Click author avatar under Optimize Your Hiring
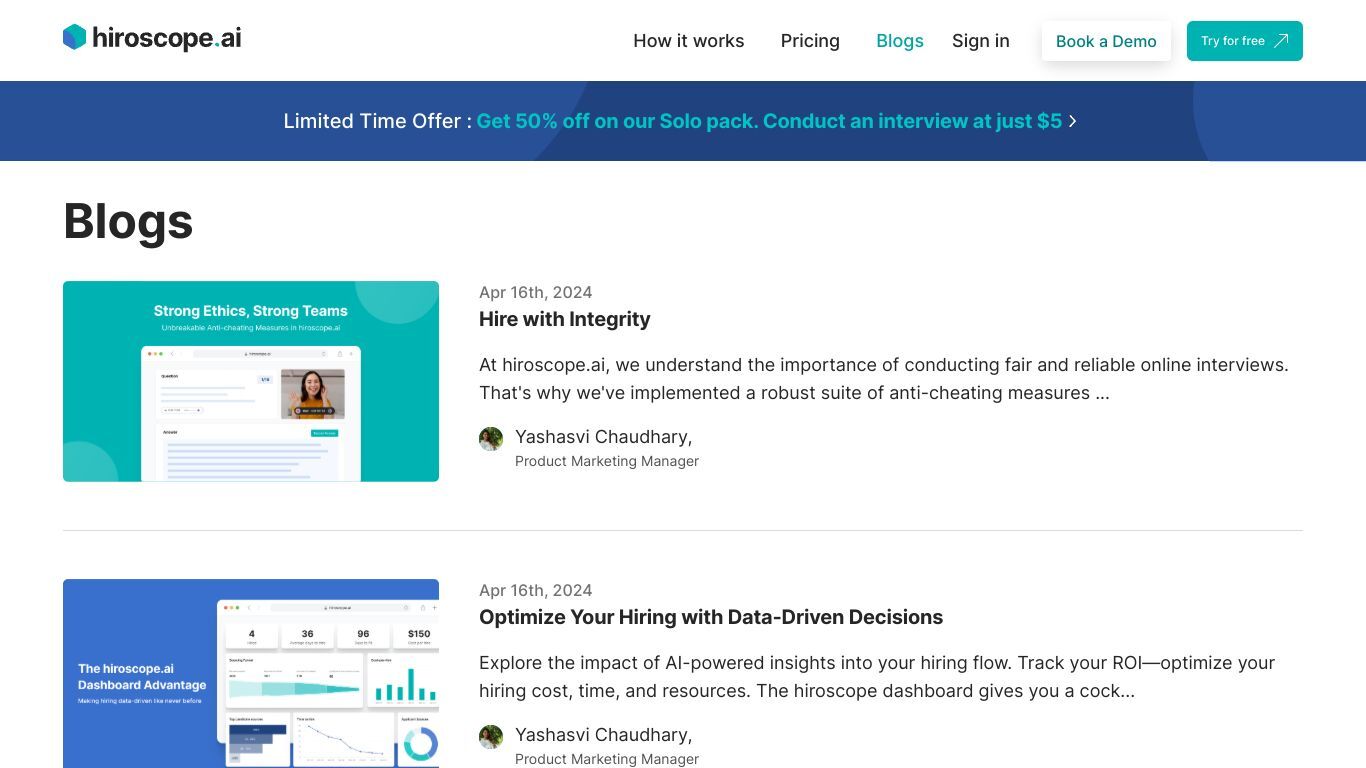The height and width of the screenshot is (768, 1366). click(491, 737)
